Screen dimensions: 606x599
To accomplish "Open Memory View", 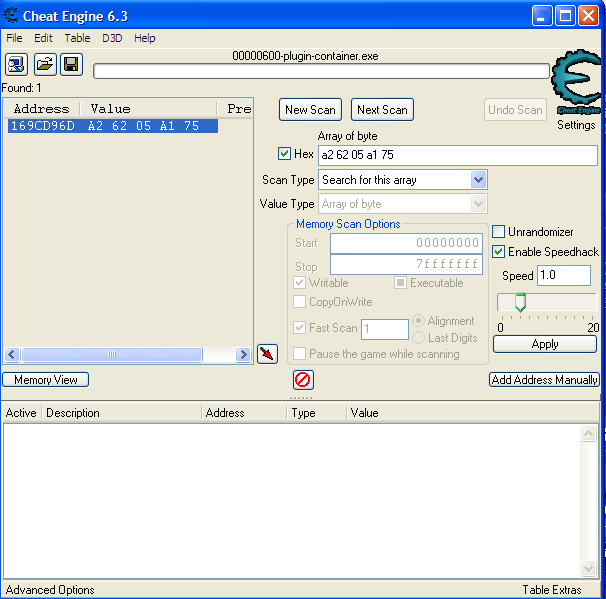I will [46, 379].
